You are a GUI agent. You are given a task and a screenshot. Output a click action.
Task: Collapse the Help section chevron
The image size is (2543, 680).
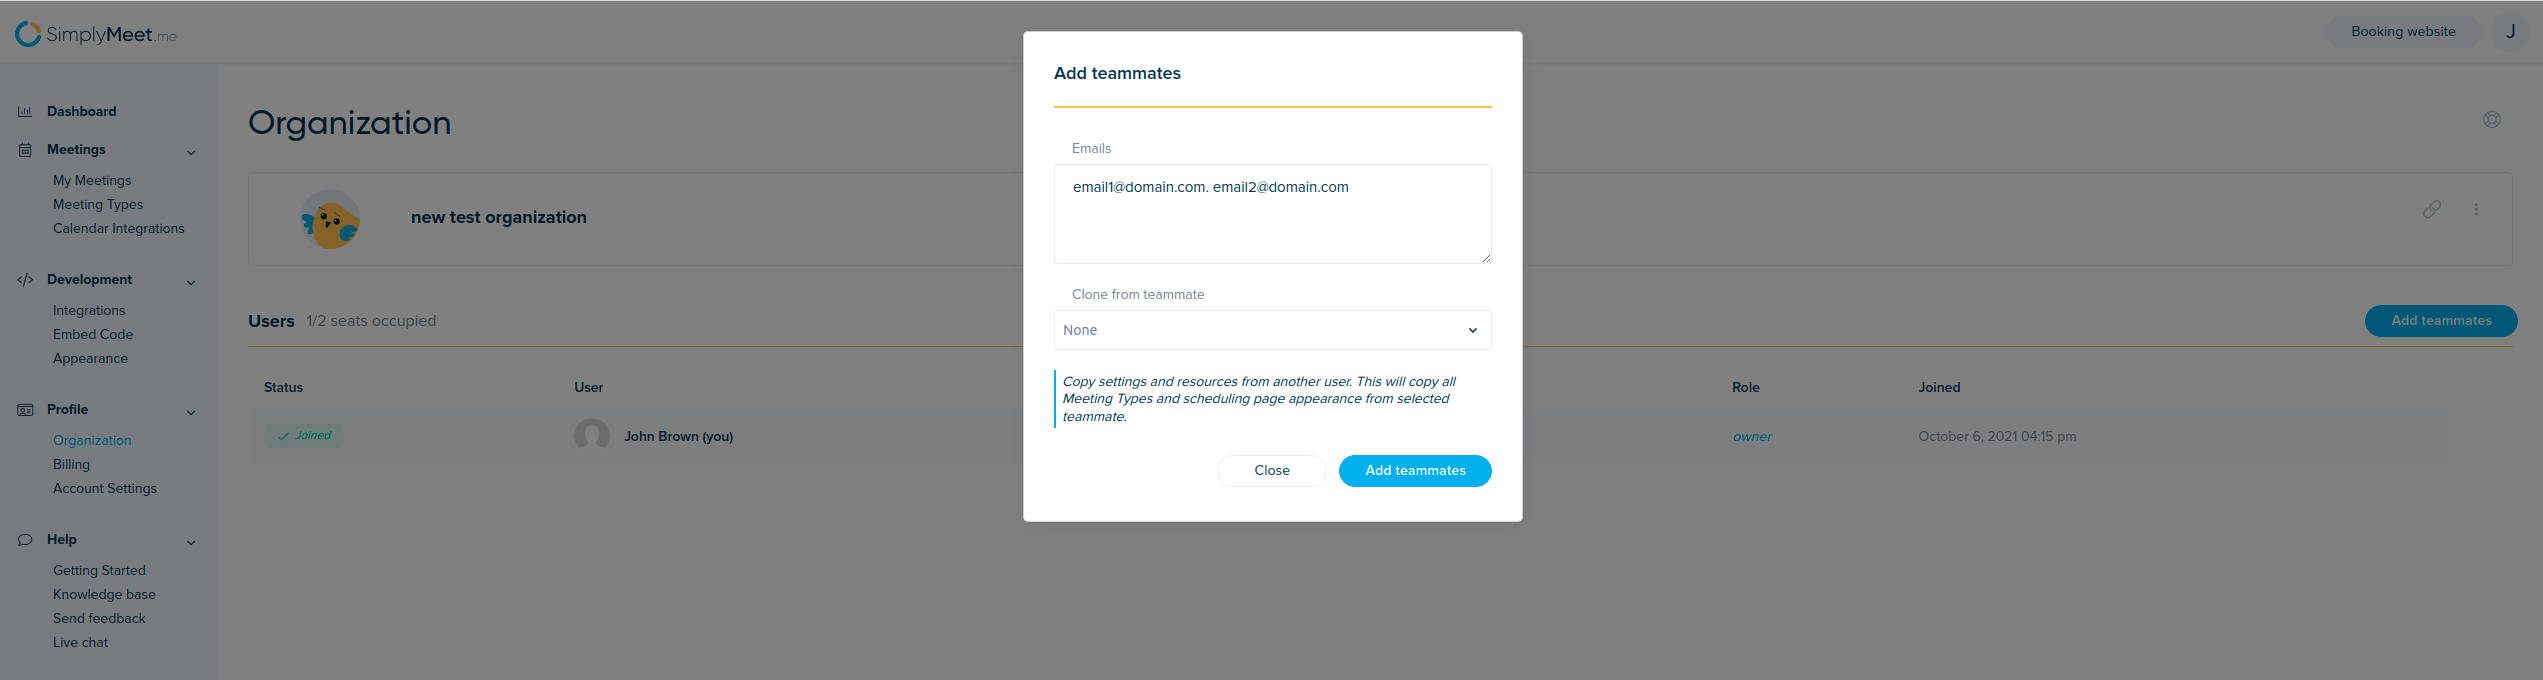tap(191, 542)
